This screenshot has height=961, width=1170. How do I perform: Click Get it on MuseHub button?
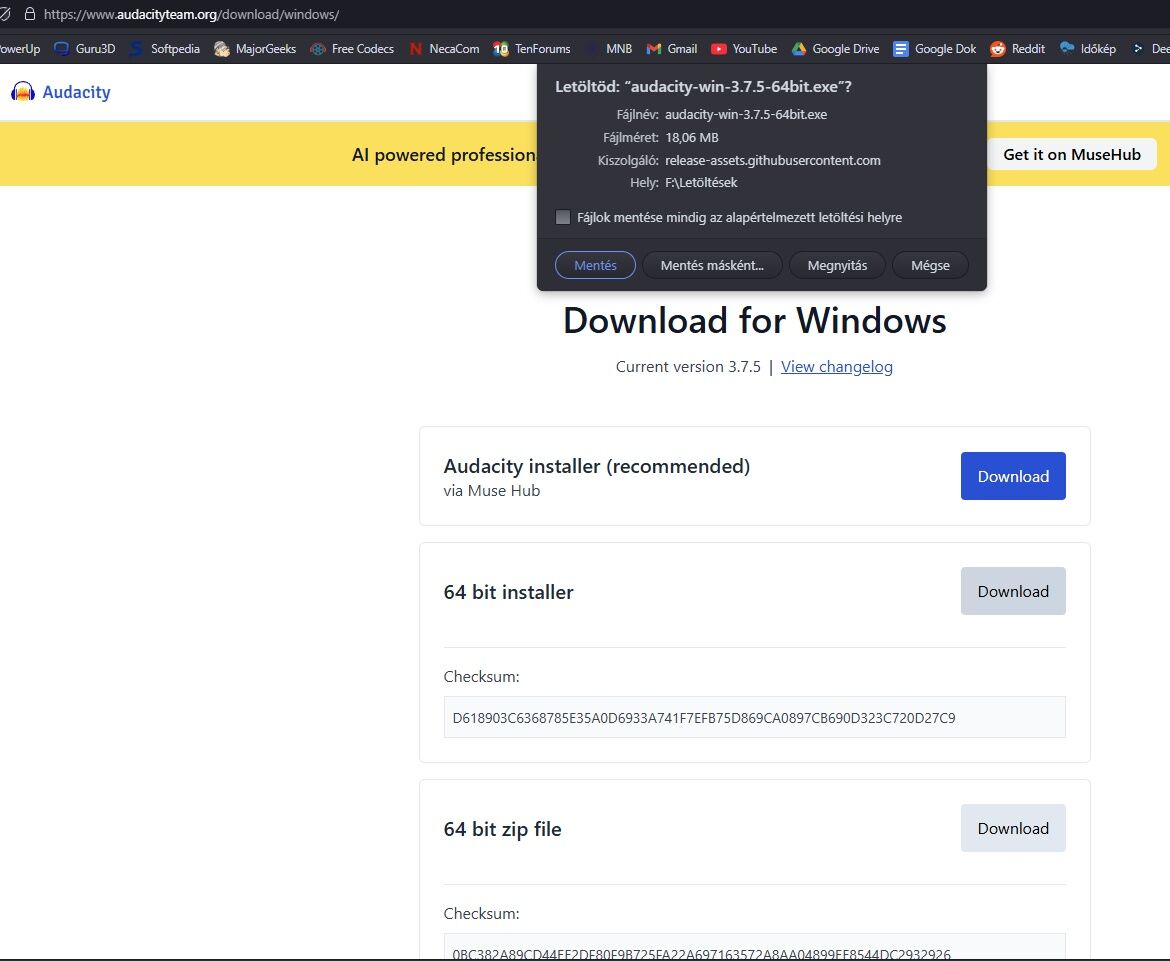point(1072,154)
